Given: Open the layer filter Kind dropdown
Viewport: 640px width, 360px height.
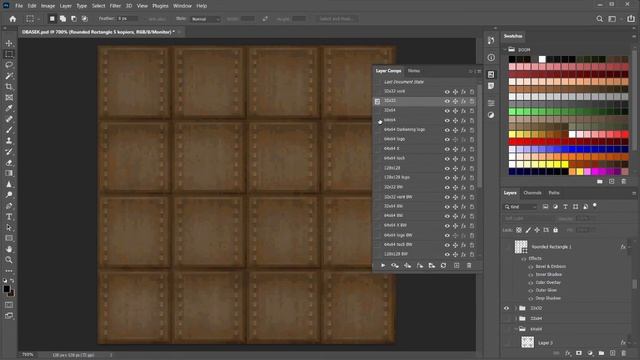Looking at the screenshot, I should coord(521,207).
